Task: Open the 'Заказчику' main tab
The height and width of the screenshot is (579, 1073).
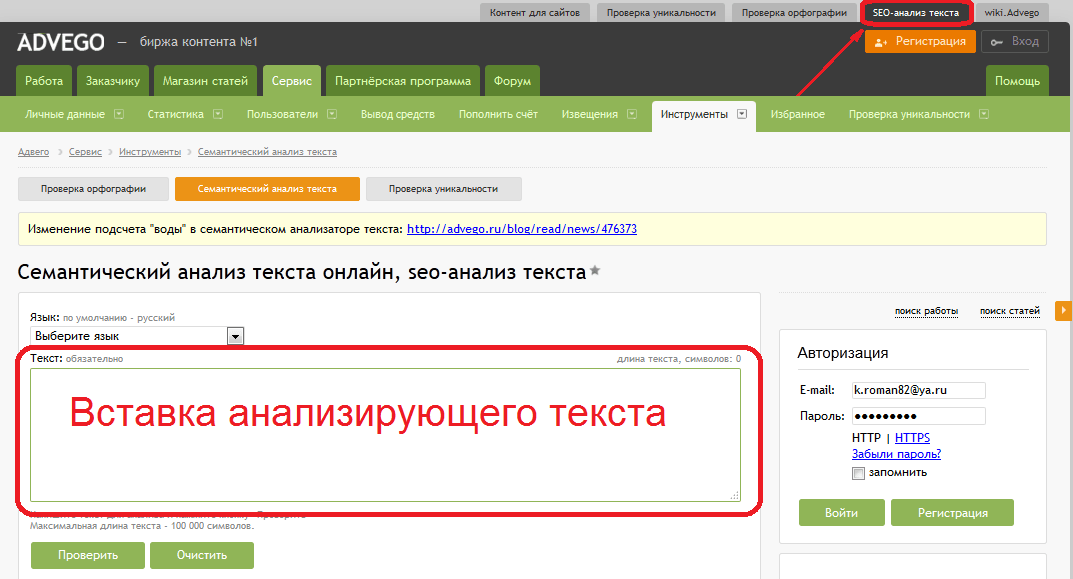Action: coord(113,81)
